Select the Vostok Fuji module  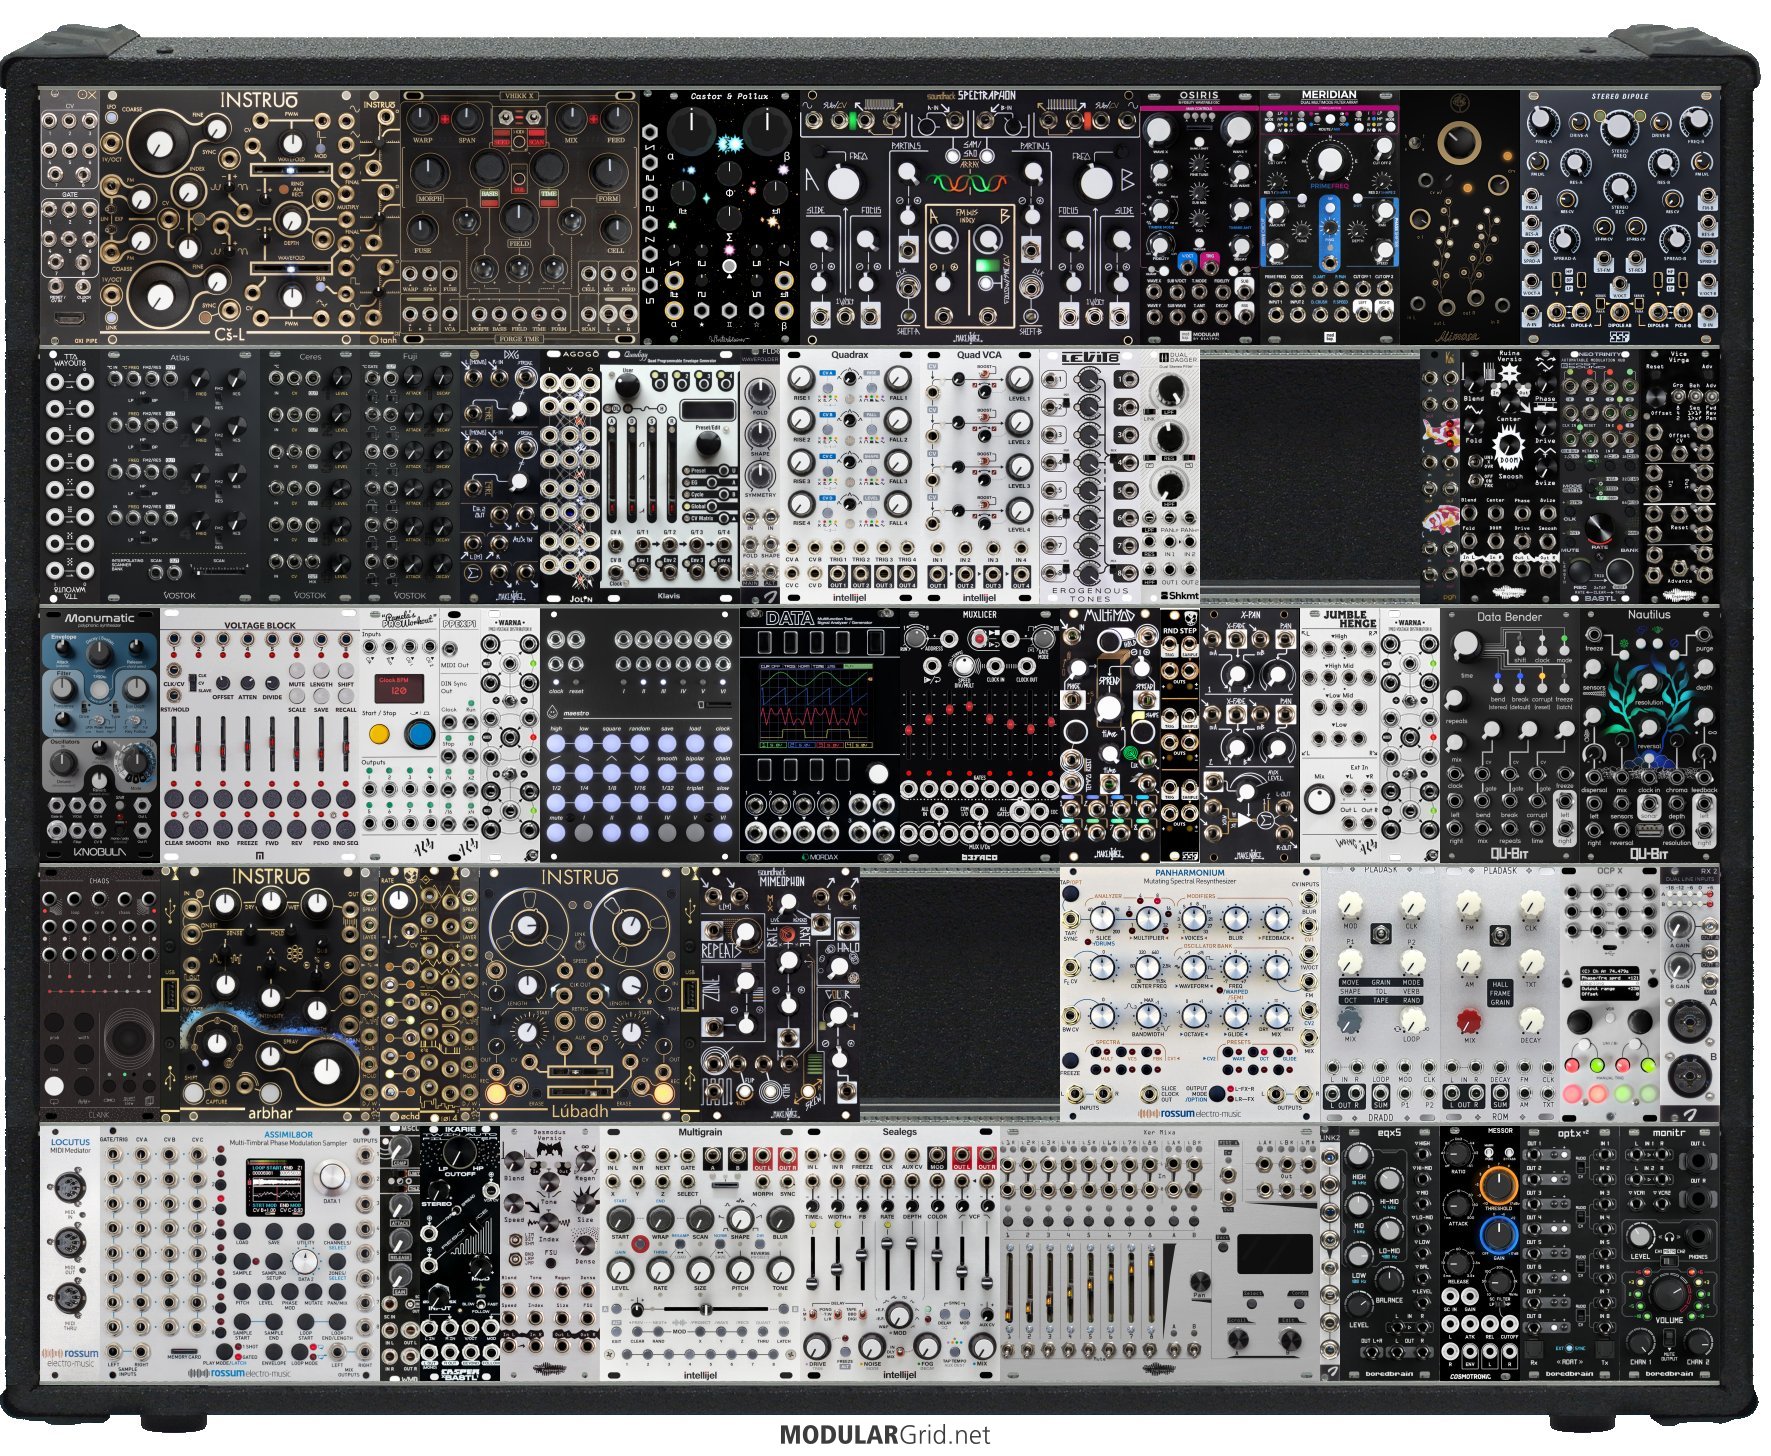coord(410,476)
